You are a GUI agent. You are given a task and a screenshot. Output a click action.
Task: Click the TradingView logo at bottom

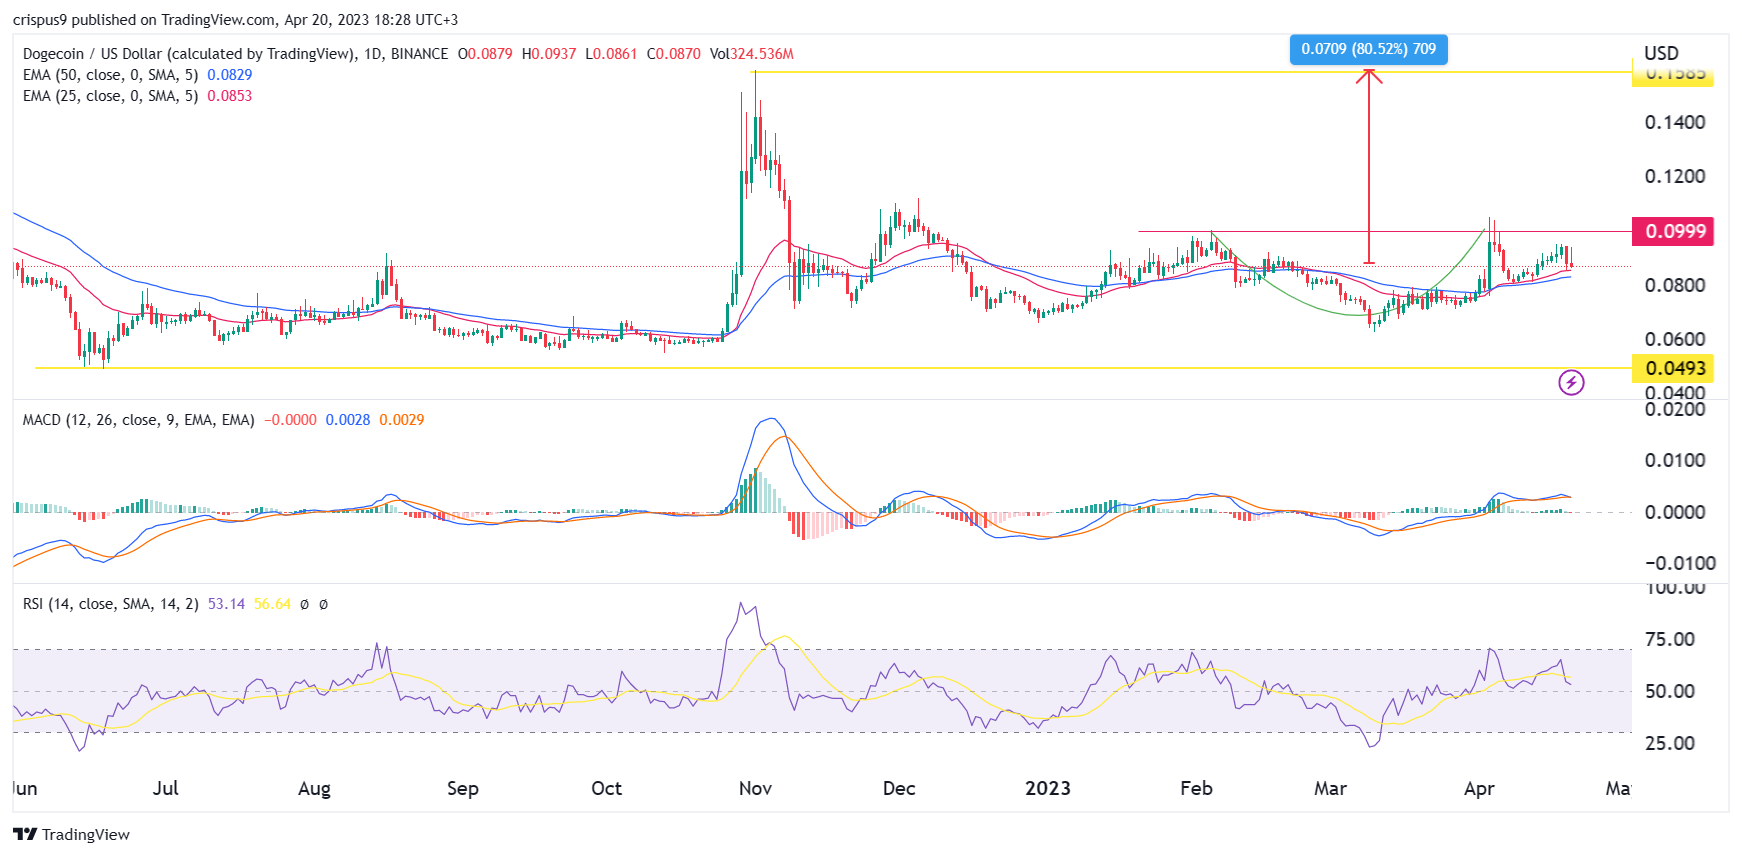coord(72,834)
